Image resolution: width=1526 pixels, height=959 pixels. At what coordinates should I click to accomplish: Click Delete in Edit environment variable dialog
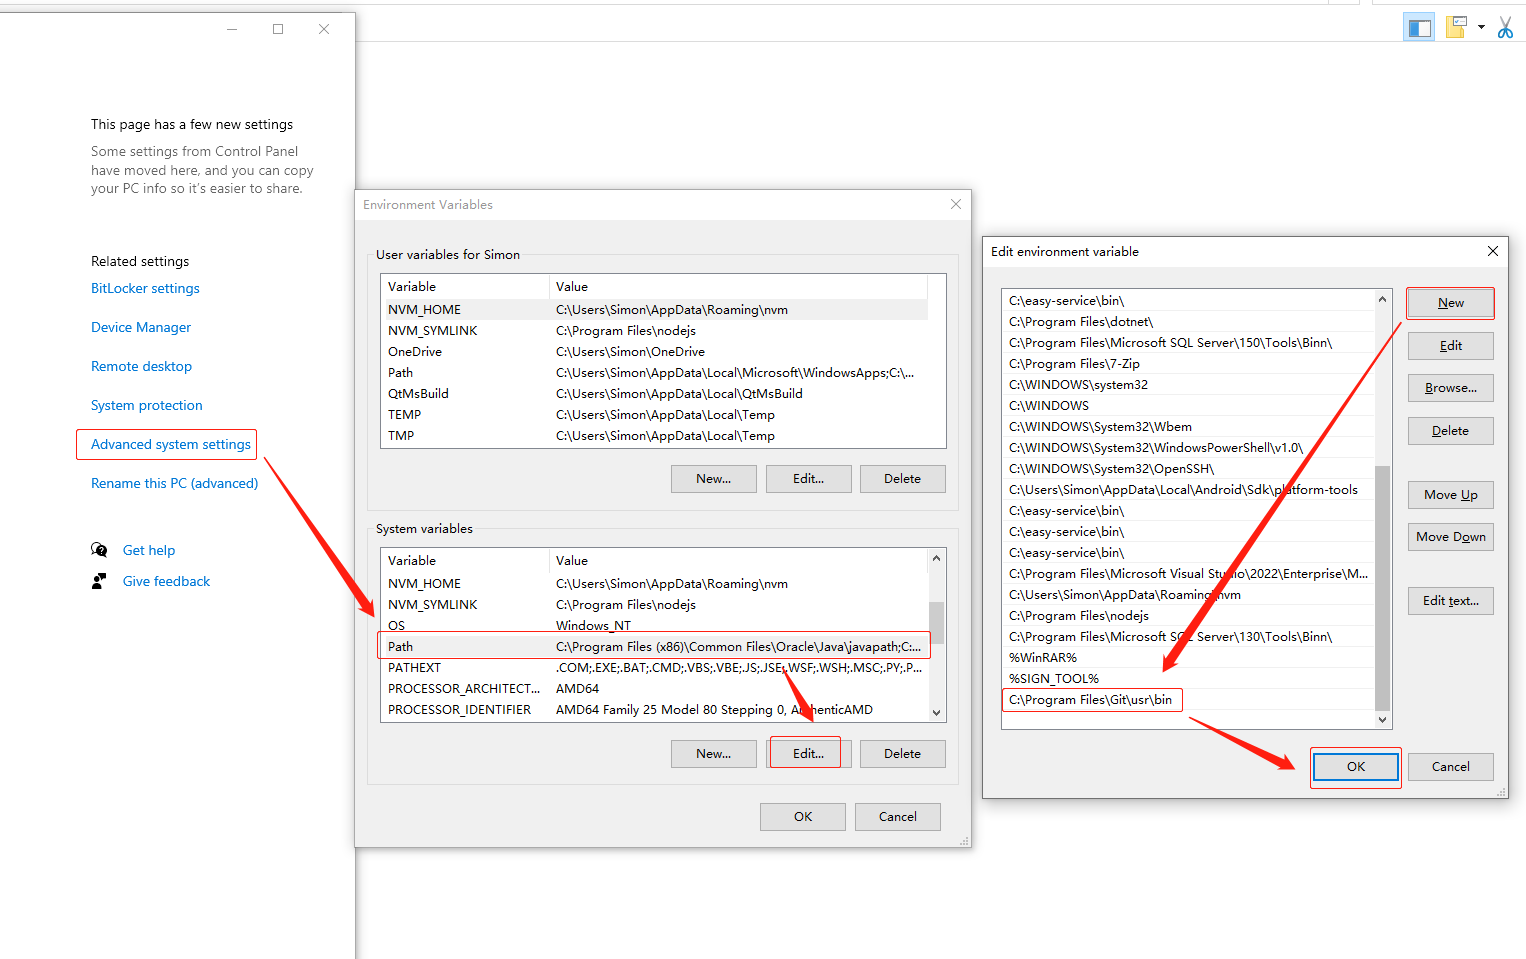pos(1451,431)
